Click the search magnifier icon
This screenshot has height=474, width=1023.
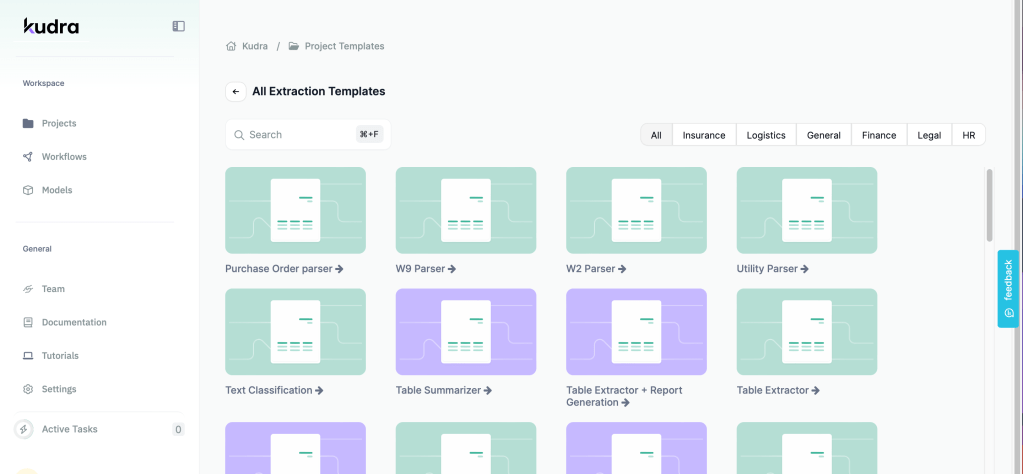(239, 134)
